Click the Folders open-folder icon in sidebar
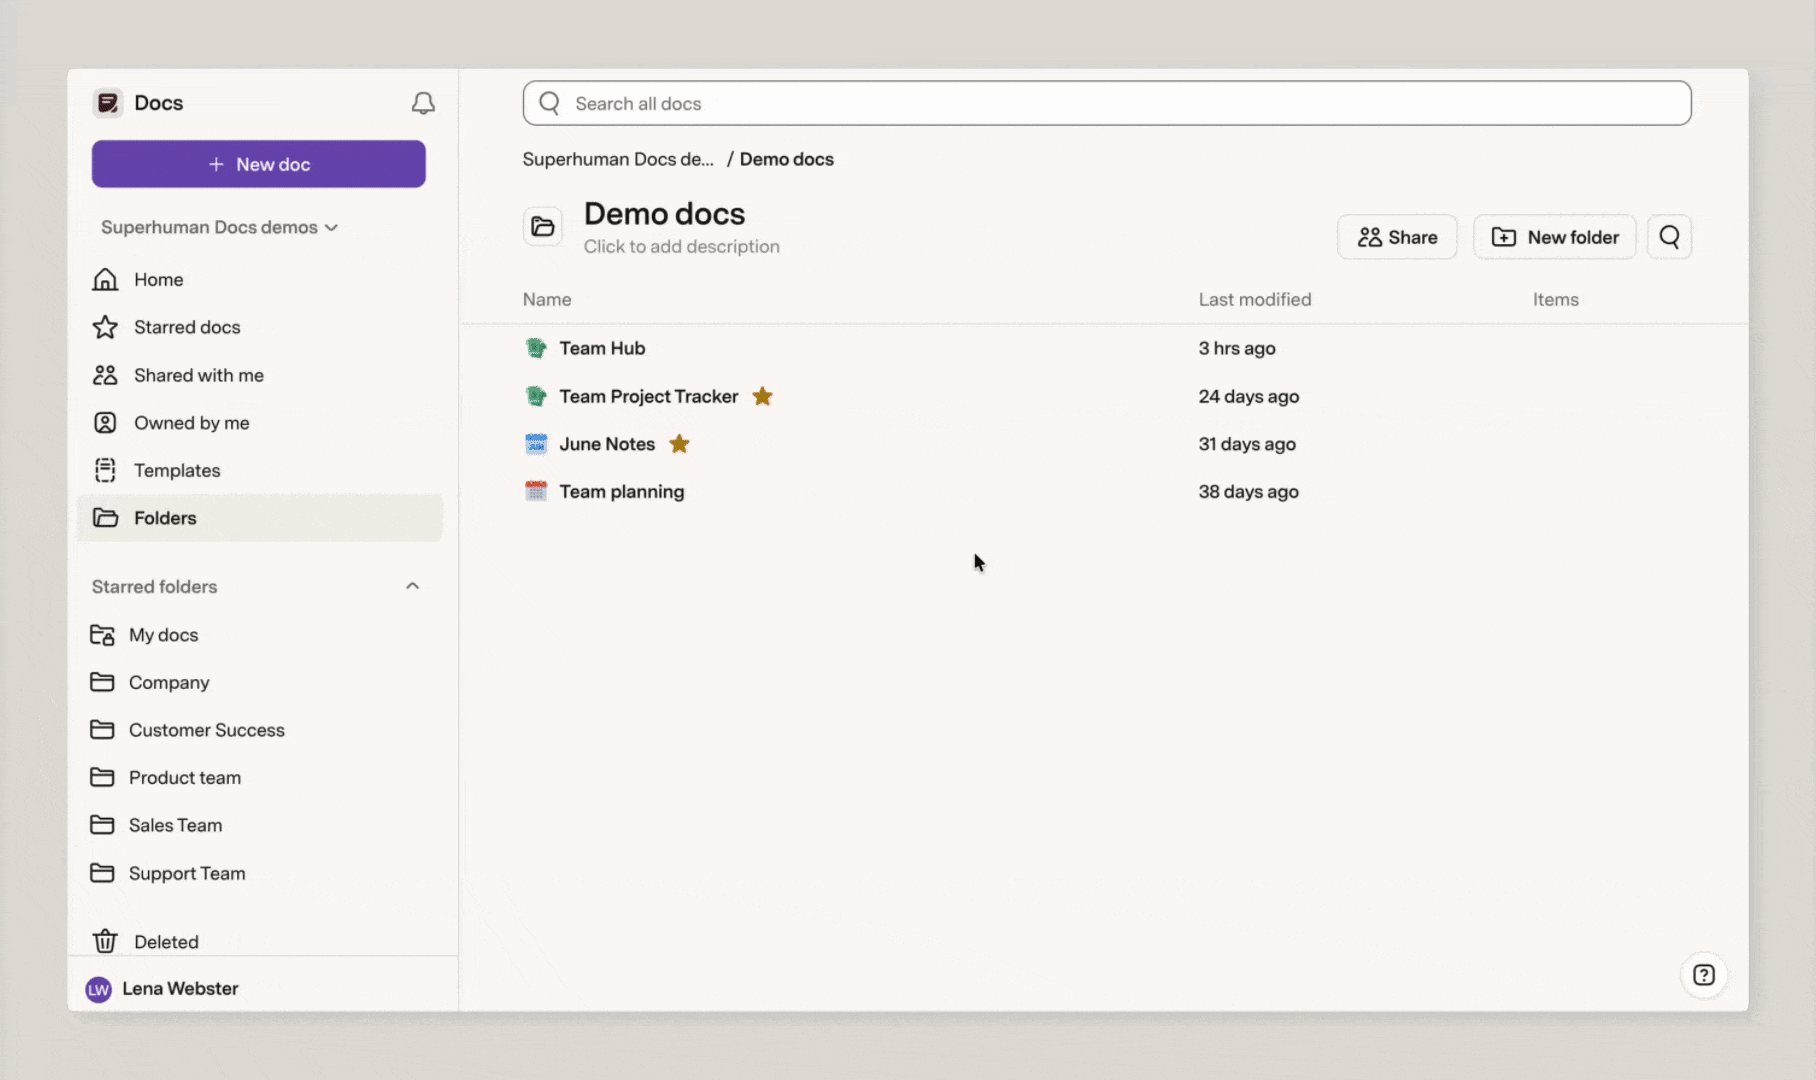 (x=105, y=518)
